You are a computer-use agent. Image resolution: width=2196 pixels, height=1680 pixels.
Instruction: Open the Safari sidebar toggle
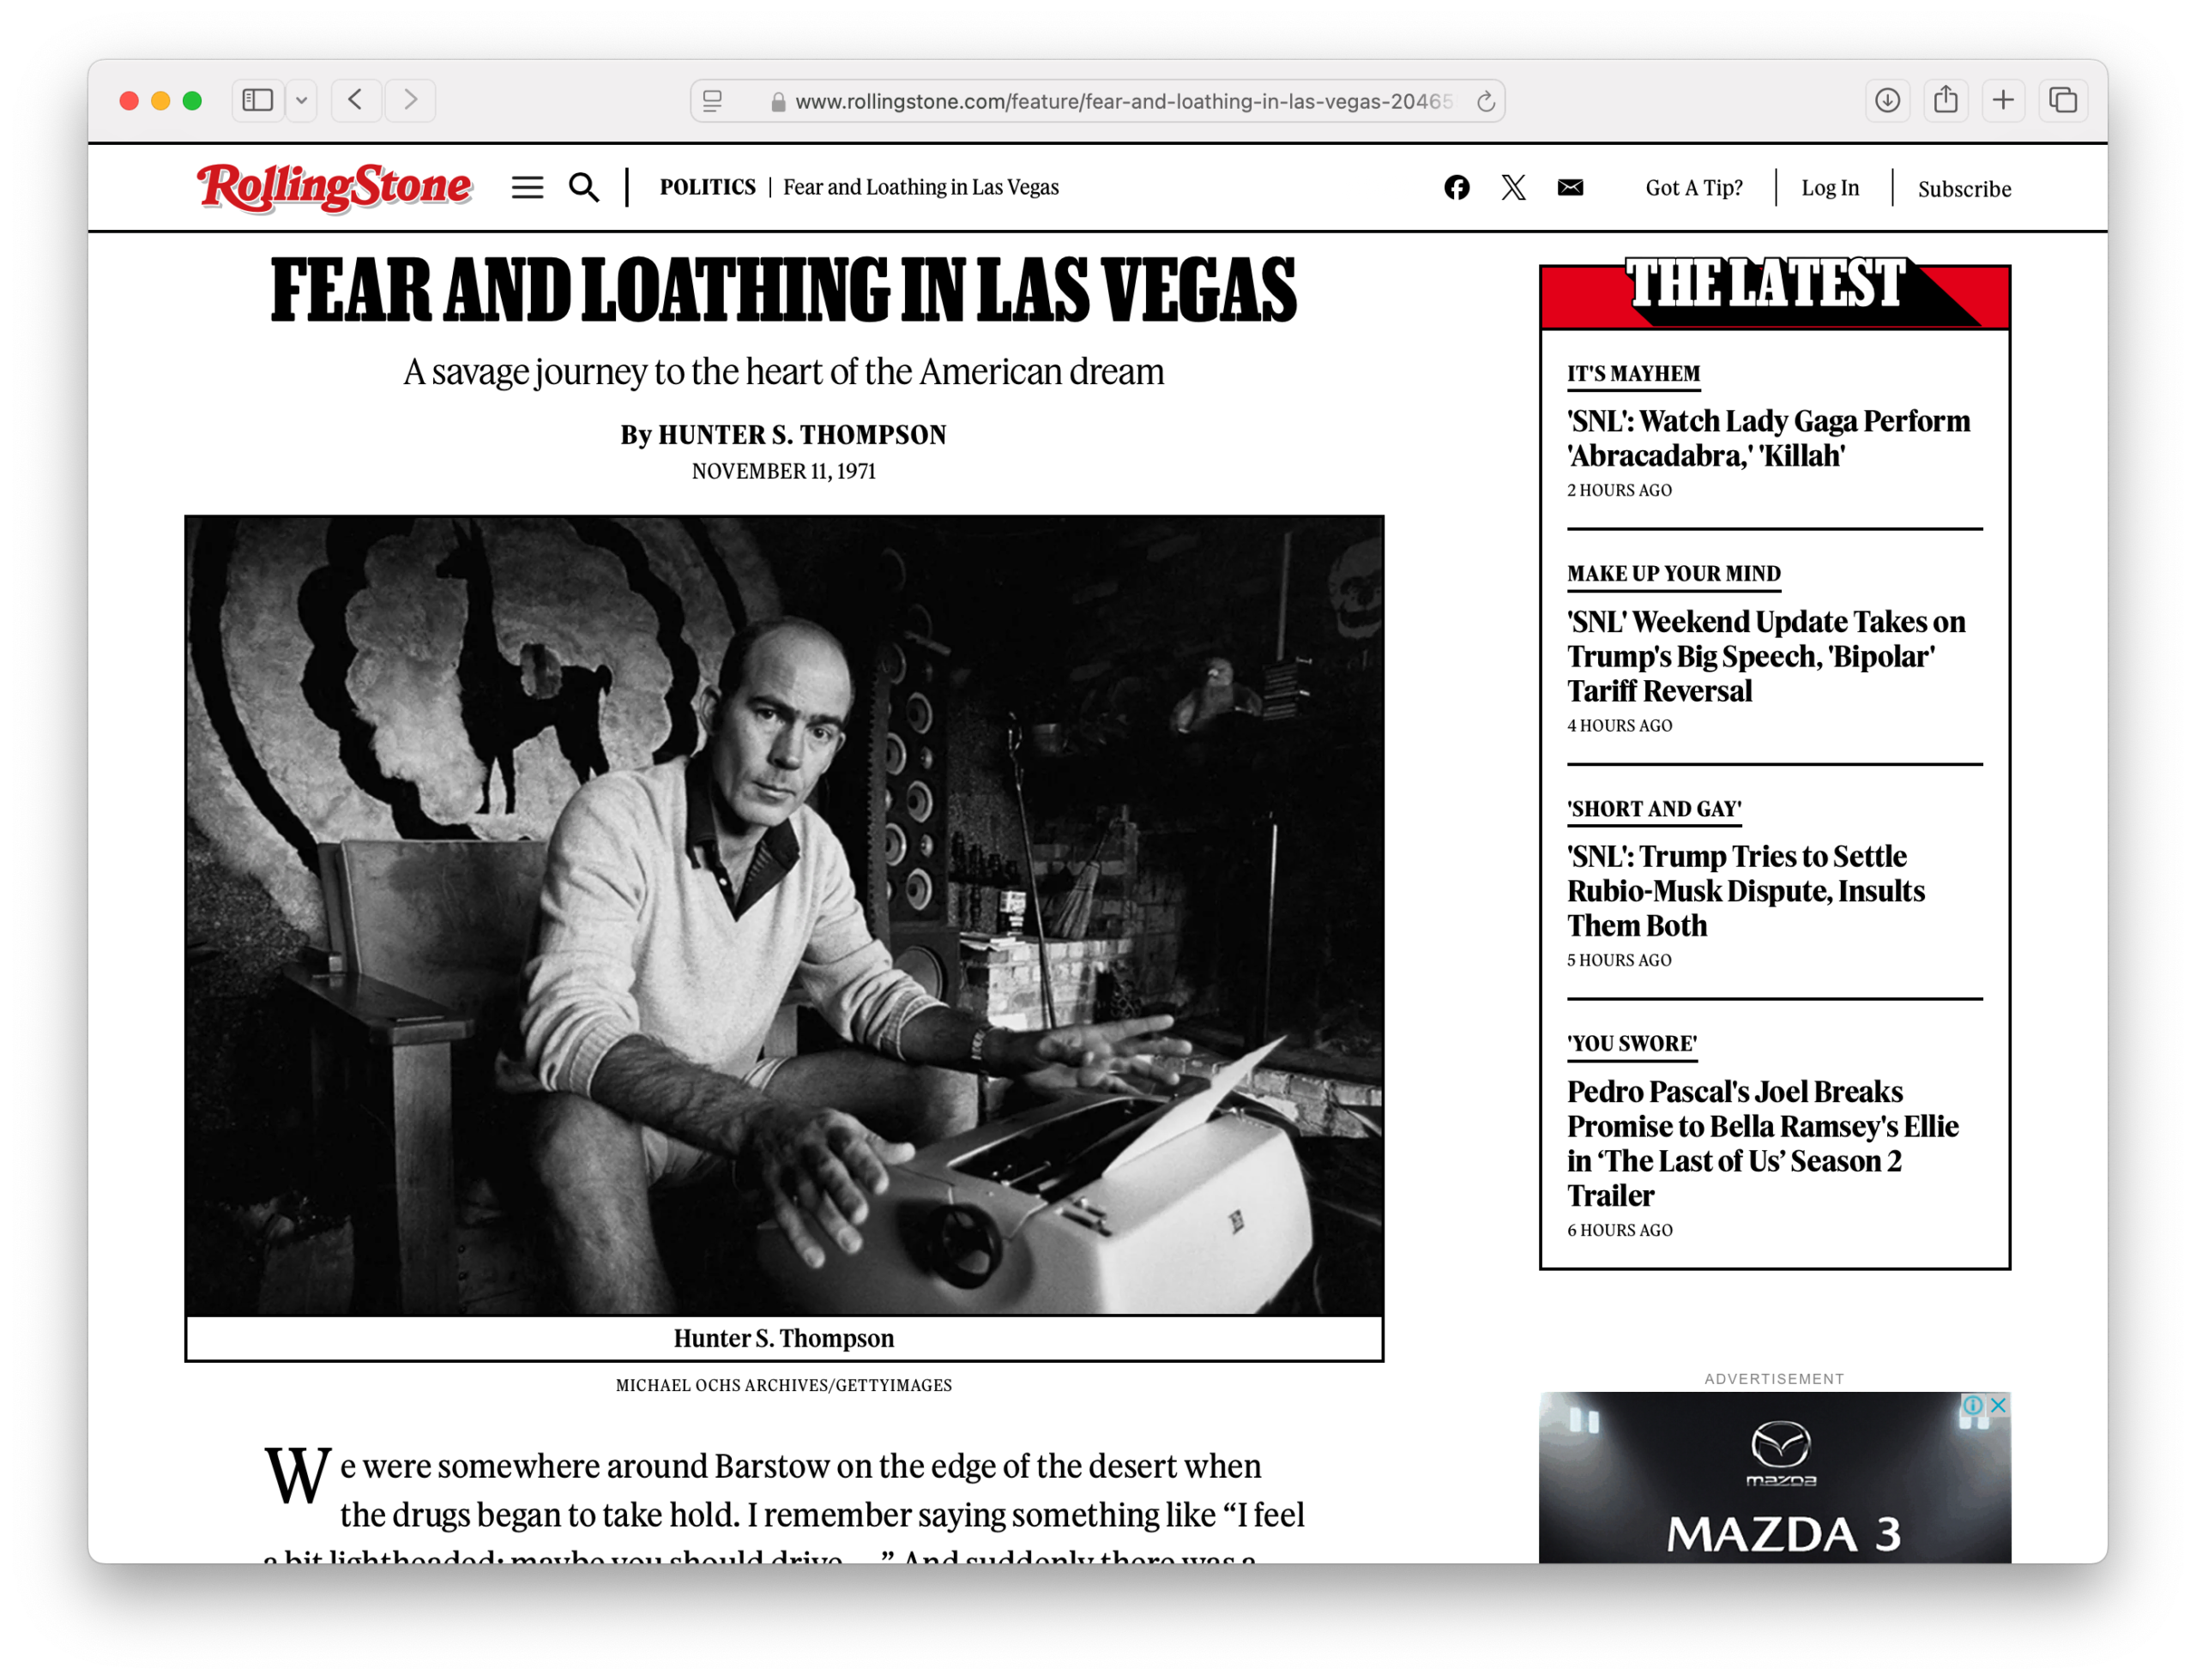click(x=258, y=101)
